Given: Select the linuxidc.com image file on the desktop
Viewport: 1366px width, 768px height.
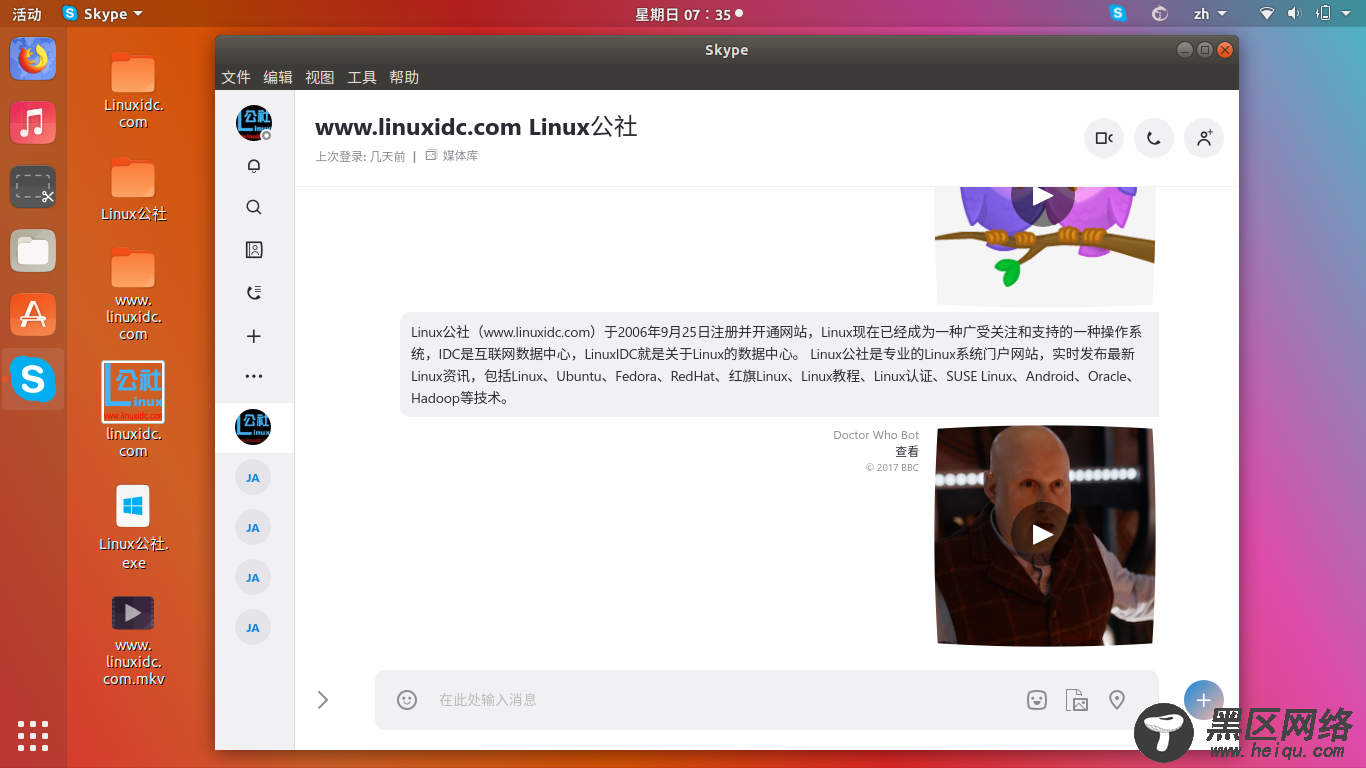Looking at the screenshot, I should (133, 410).
